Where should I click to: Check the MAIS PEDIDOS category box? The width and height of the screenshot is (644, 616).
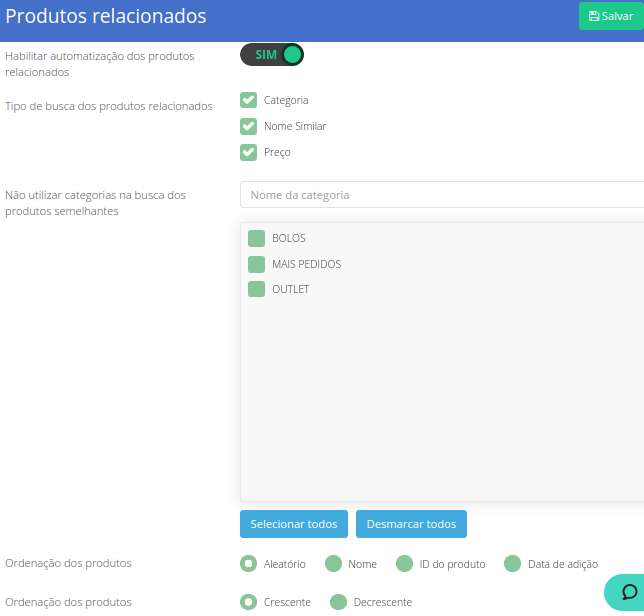coord(256,264)
